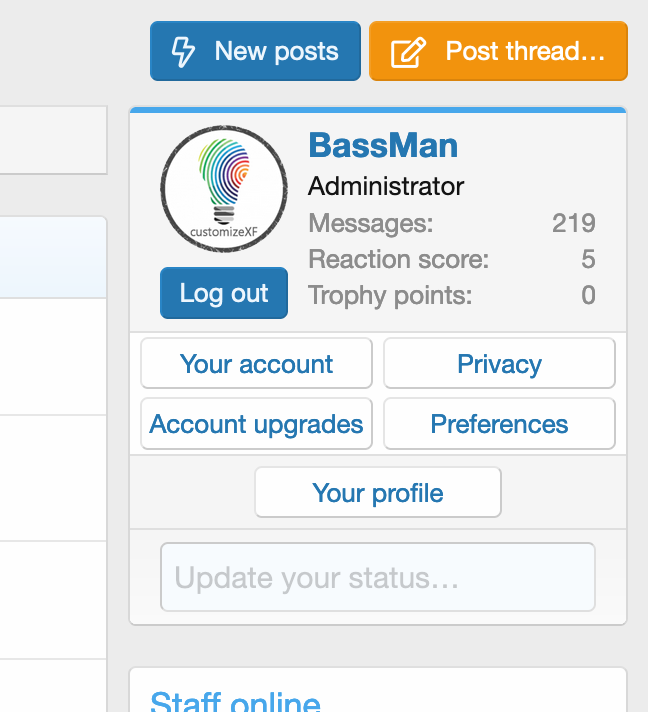Open the Your account page
The image size is (648, 712).
[x=256, y=364]
